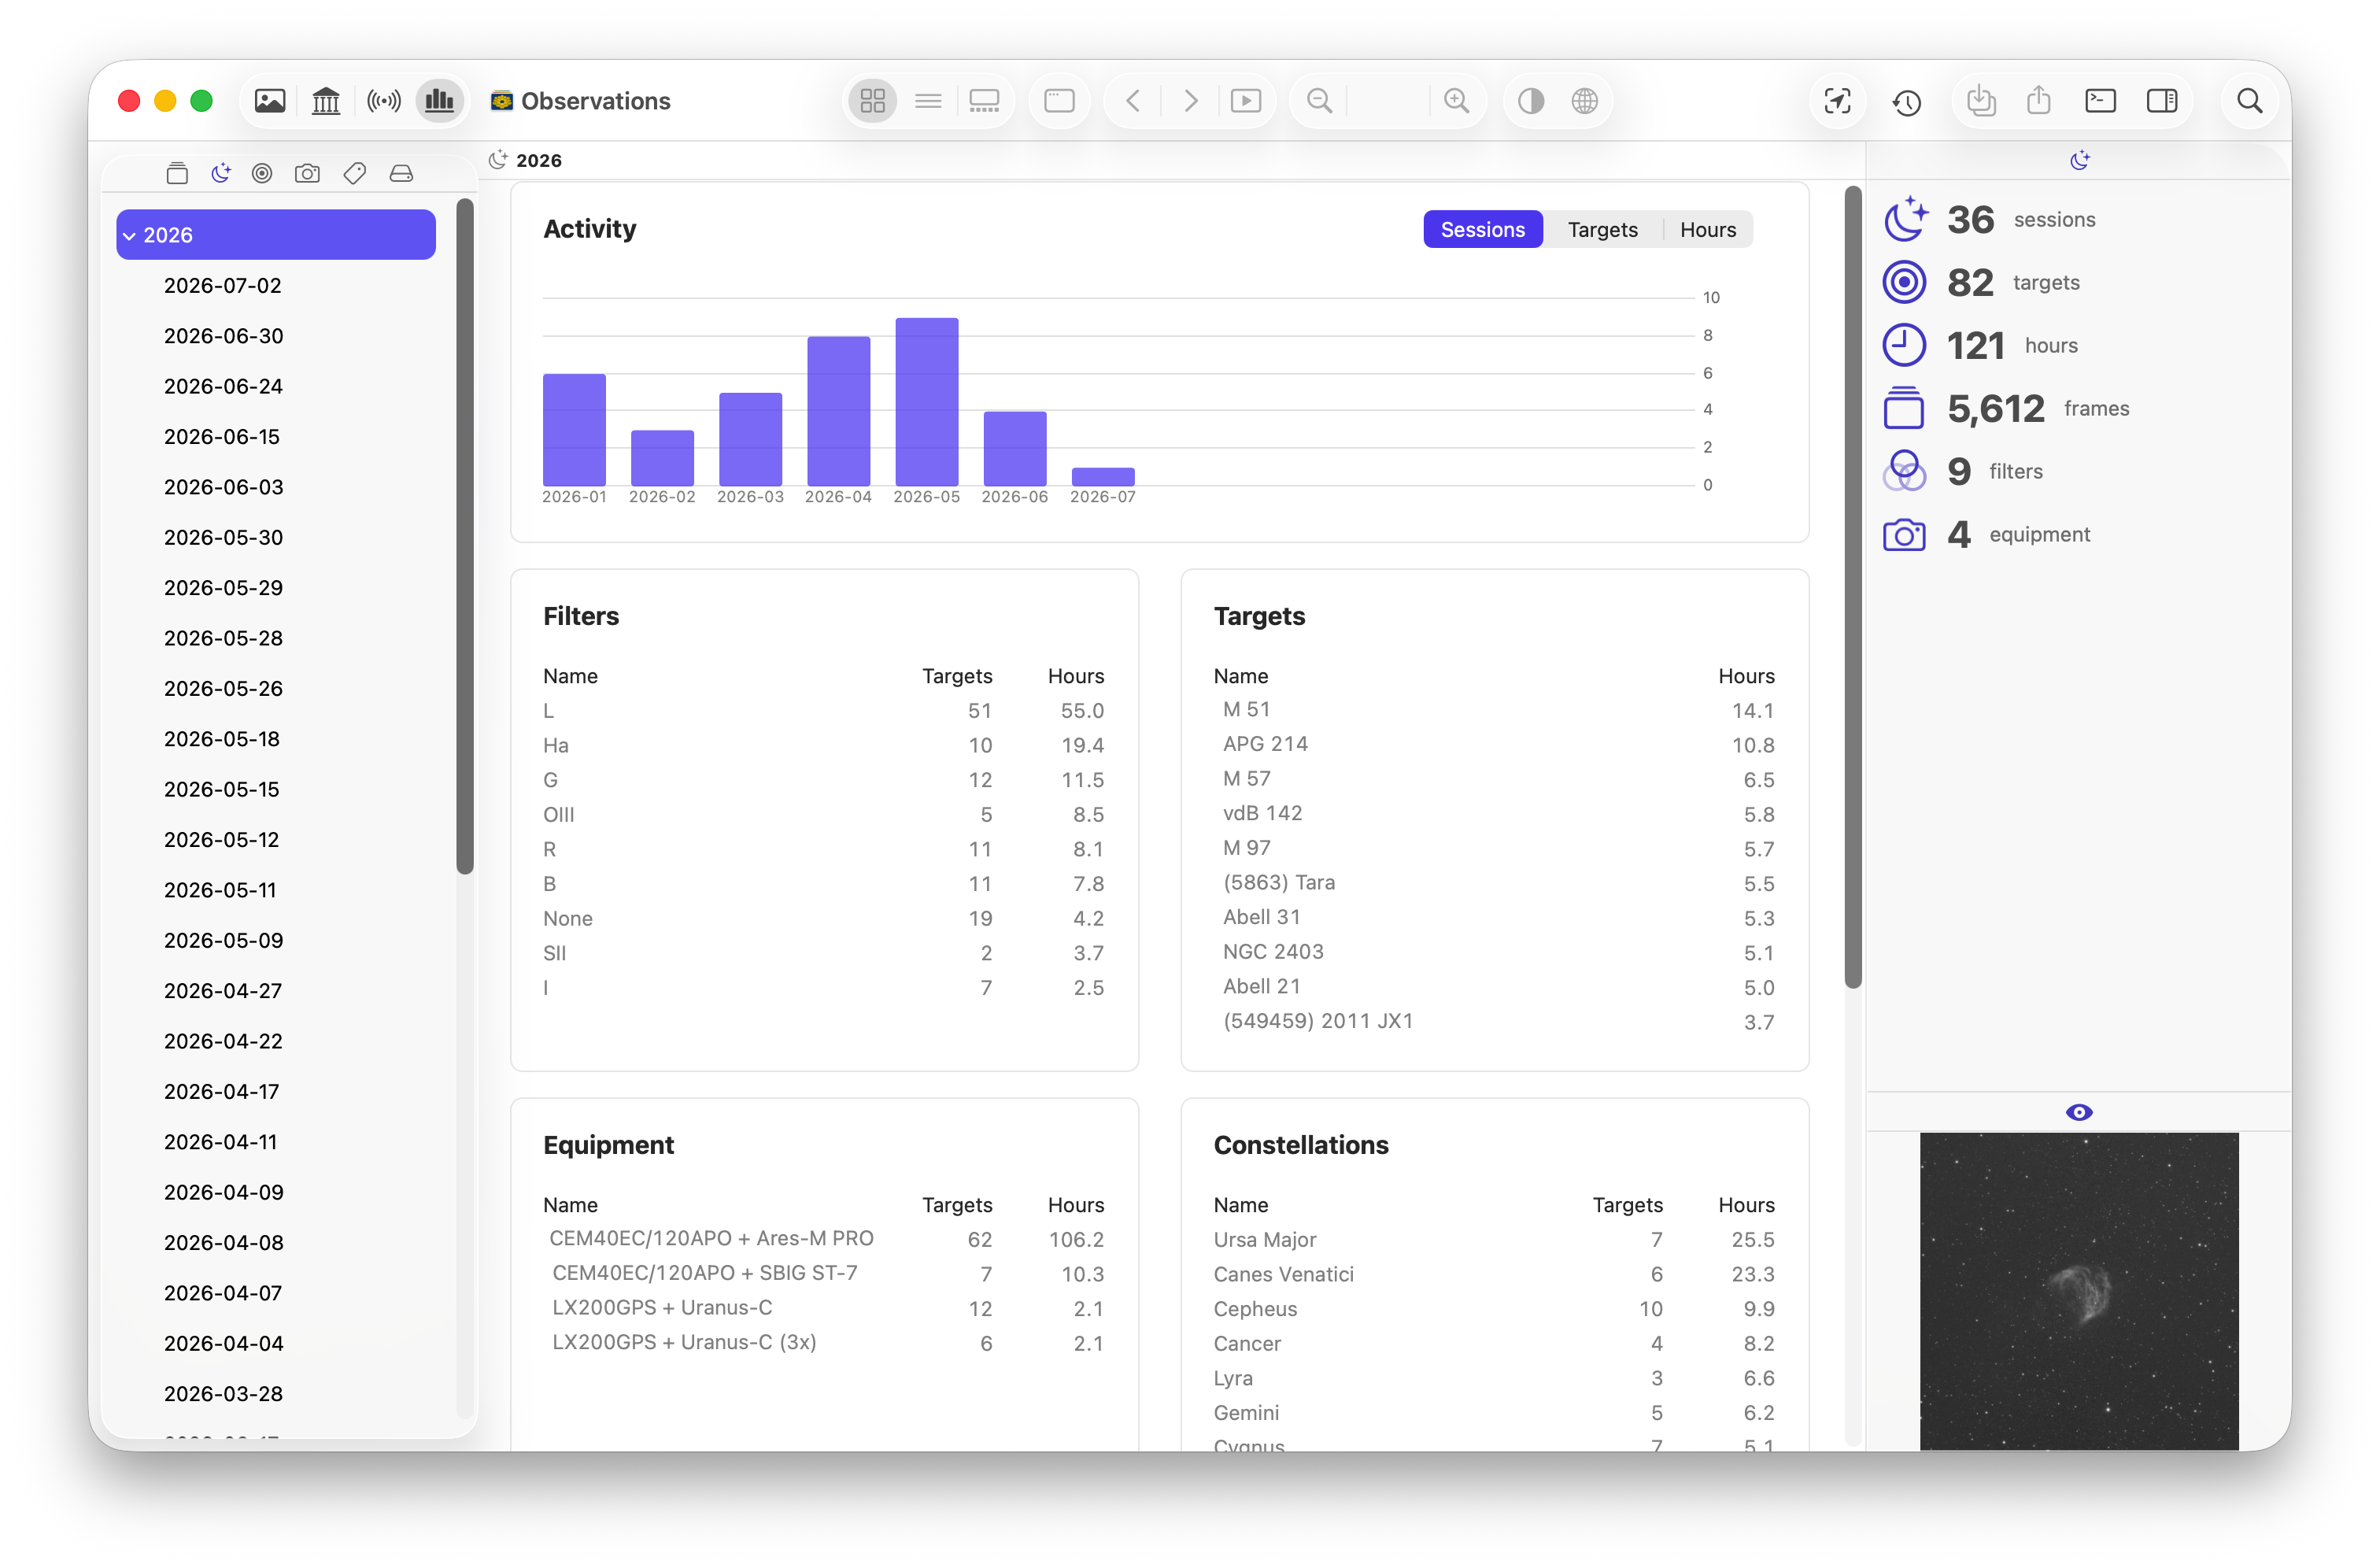2380x1568 pixels.
Task: Select the frames stack sidebar tab
Action: tap(177, 173)
